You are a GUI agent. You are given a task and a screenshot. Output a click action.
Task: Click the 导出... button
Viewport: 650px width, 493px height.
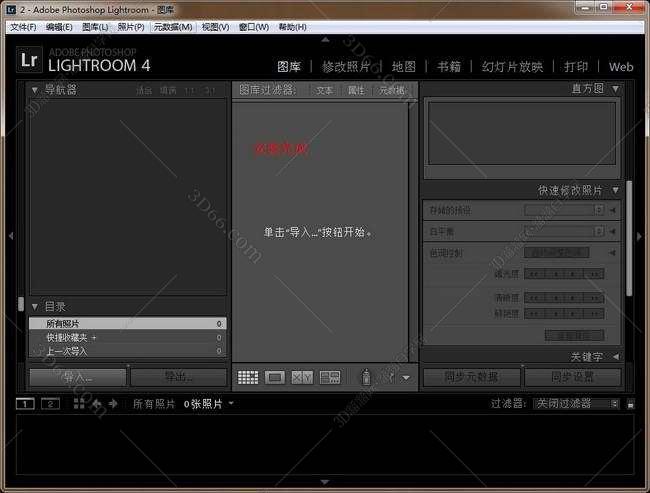point(179,377)
